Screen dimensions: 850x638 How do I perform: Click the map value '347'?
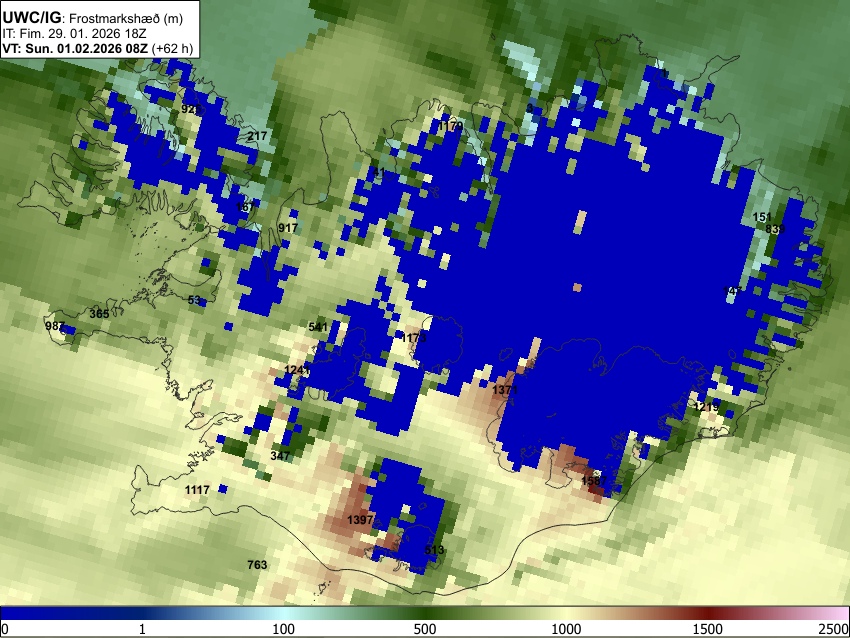(x=280, y=456)
